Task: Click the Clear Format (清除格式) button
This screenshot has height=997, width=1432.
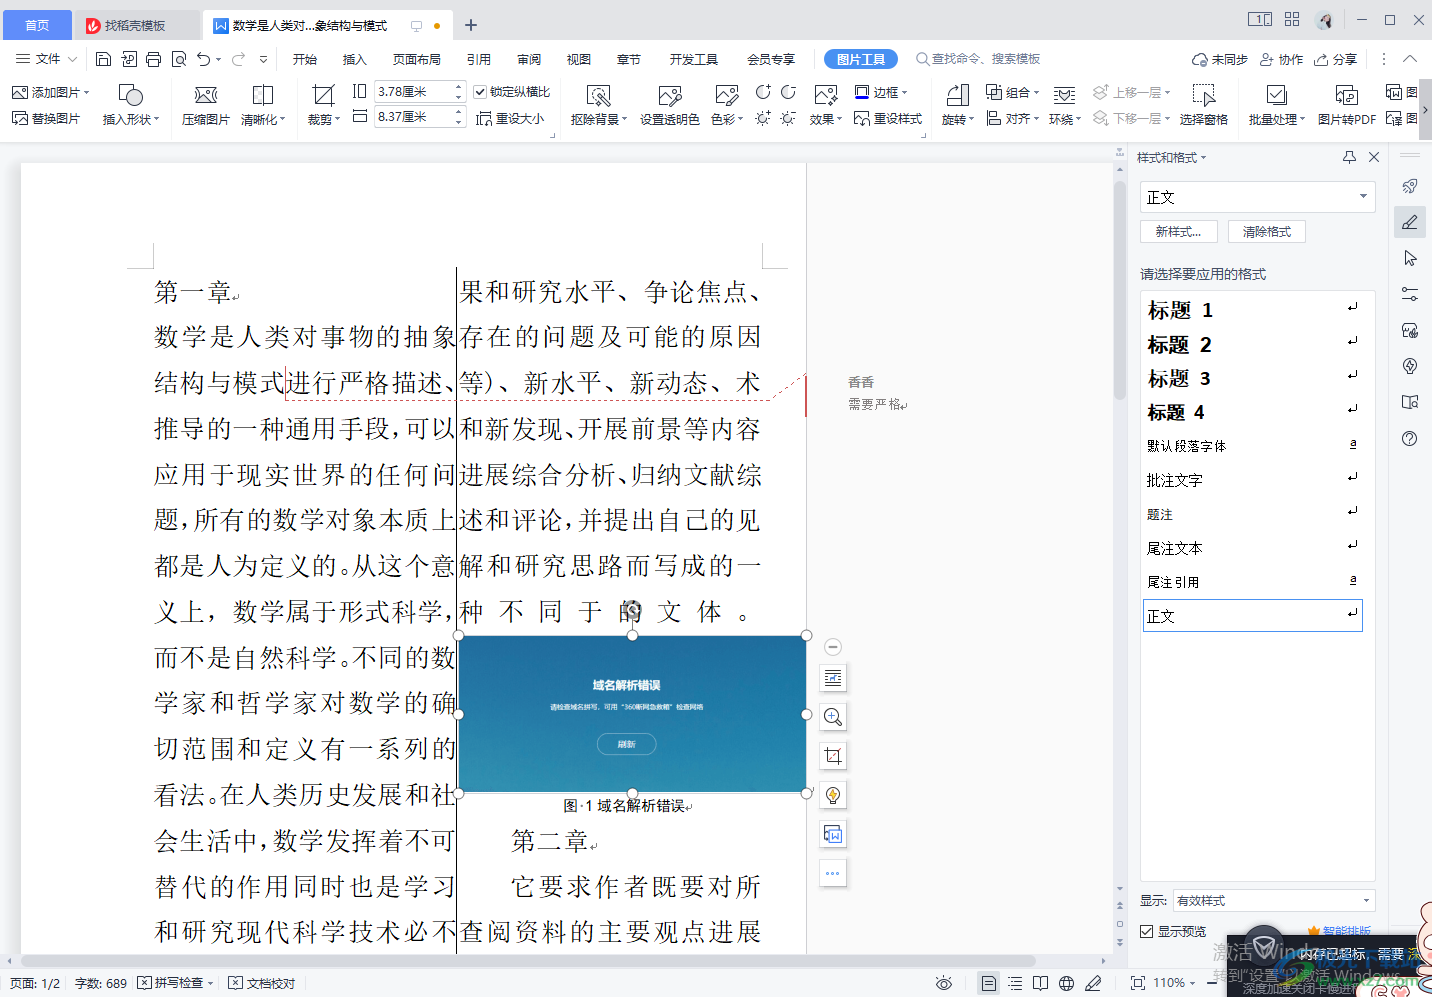Action: pyautogui.click(x=1267, y=231)
